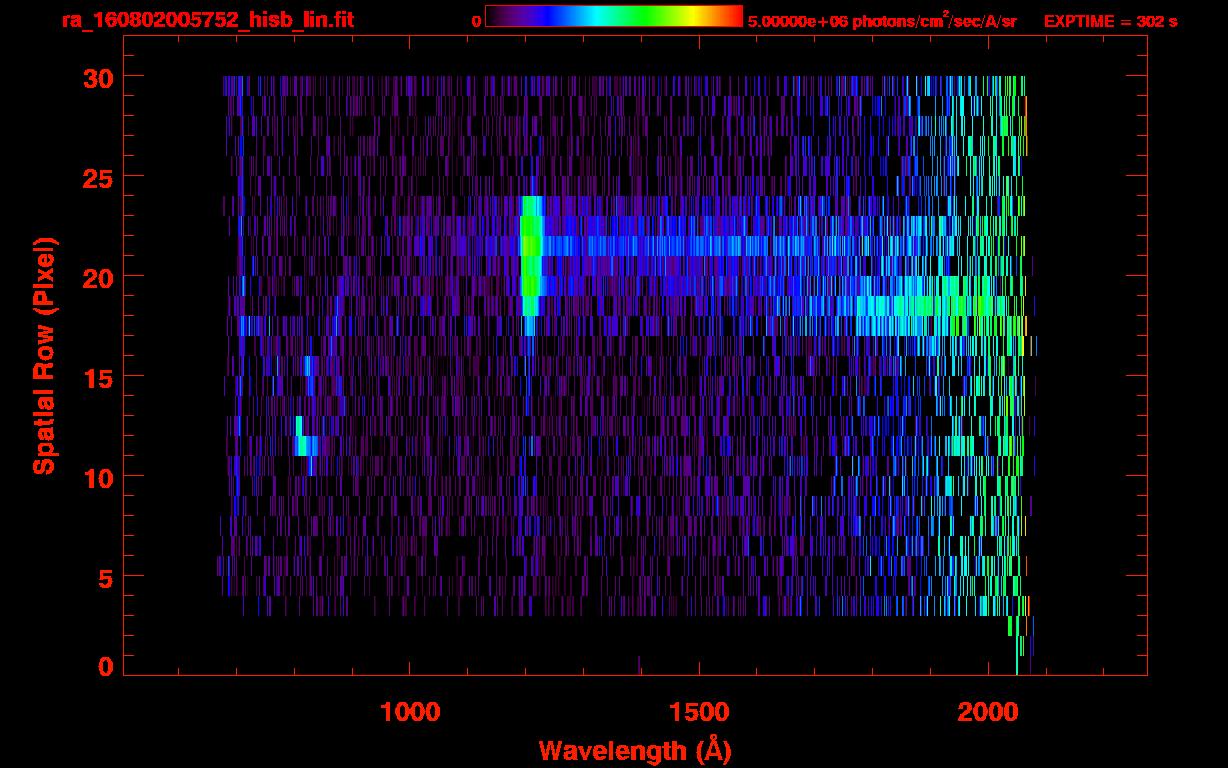This screenshot has width=1228, height=768.
Task: Click x-axis tick label 1500
Action: (699, 712)
